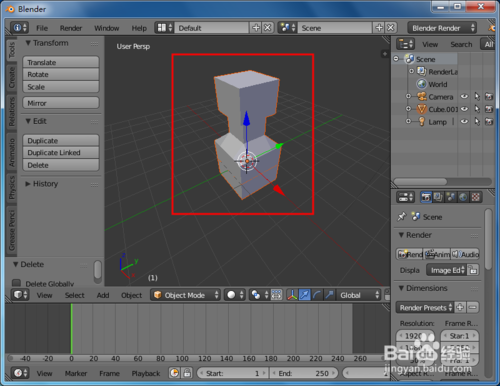The image size is (500, 386).
Task: Collapse the Scene tree node
Action: tap(396, 59)
